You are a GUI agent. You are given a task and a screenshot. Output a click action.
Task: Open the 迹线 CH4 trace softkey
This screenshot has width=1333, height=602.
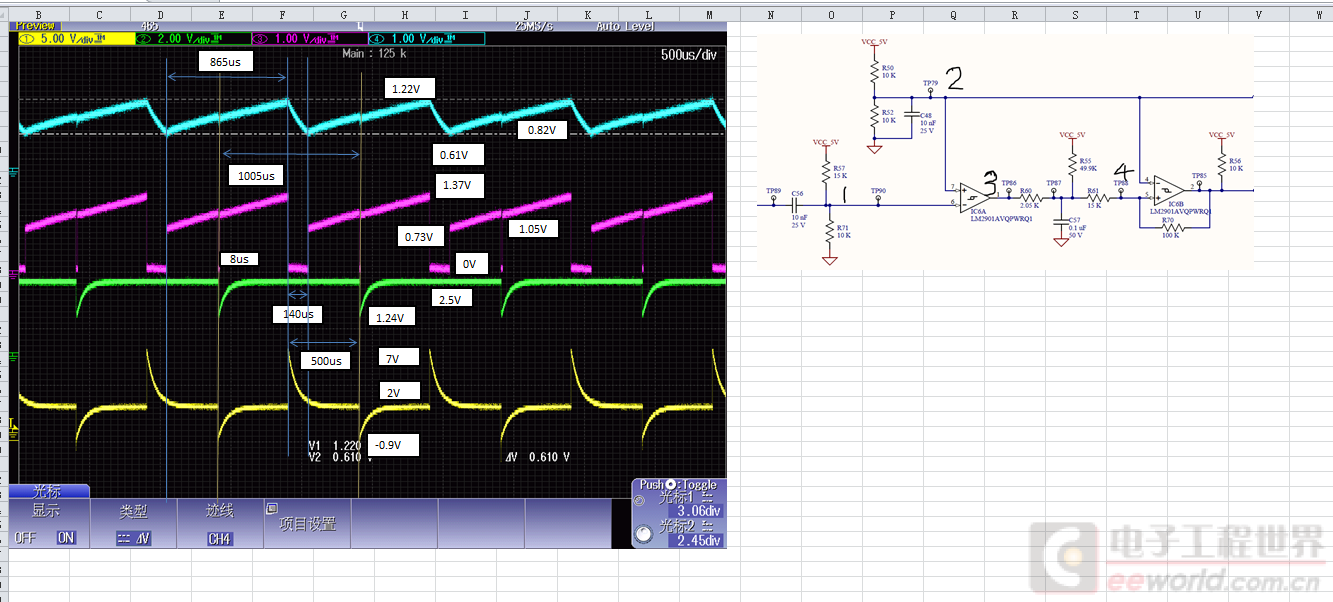point(220,524)
